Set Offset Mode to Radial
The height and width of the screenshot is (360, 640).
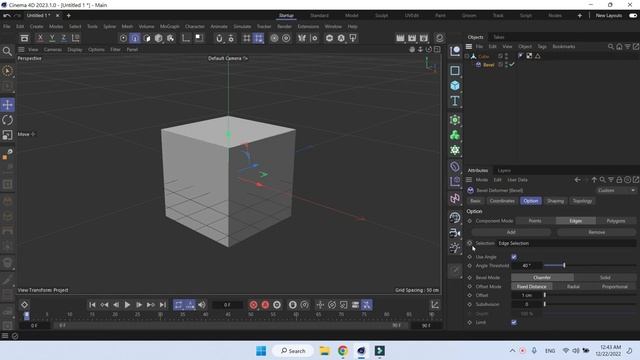(x=573, y=287)
